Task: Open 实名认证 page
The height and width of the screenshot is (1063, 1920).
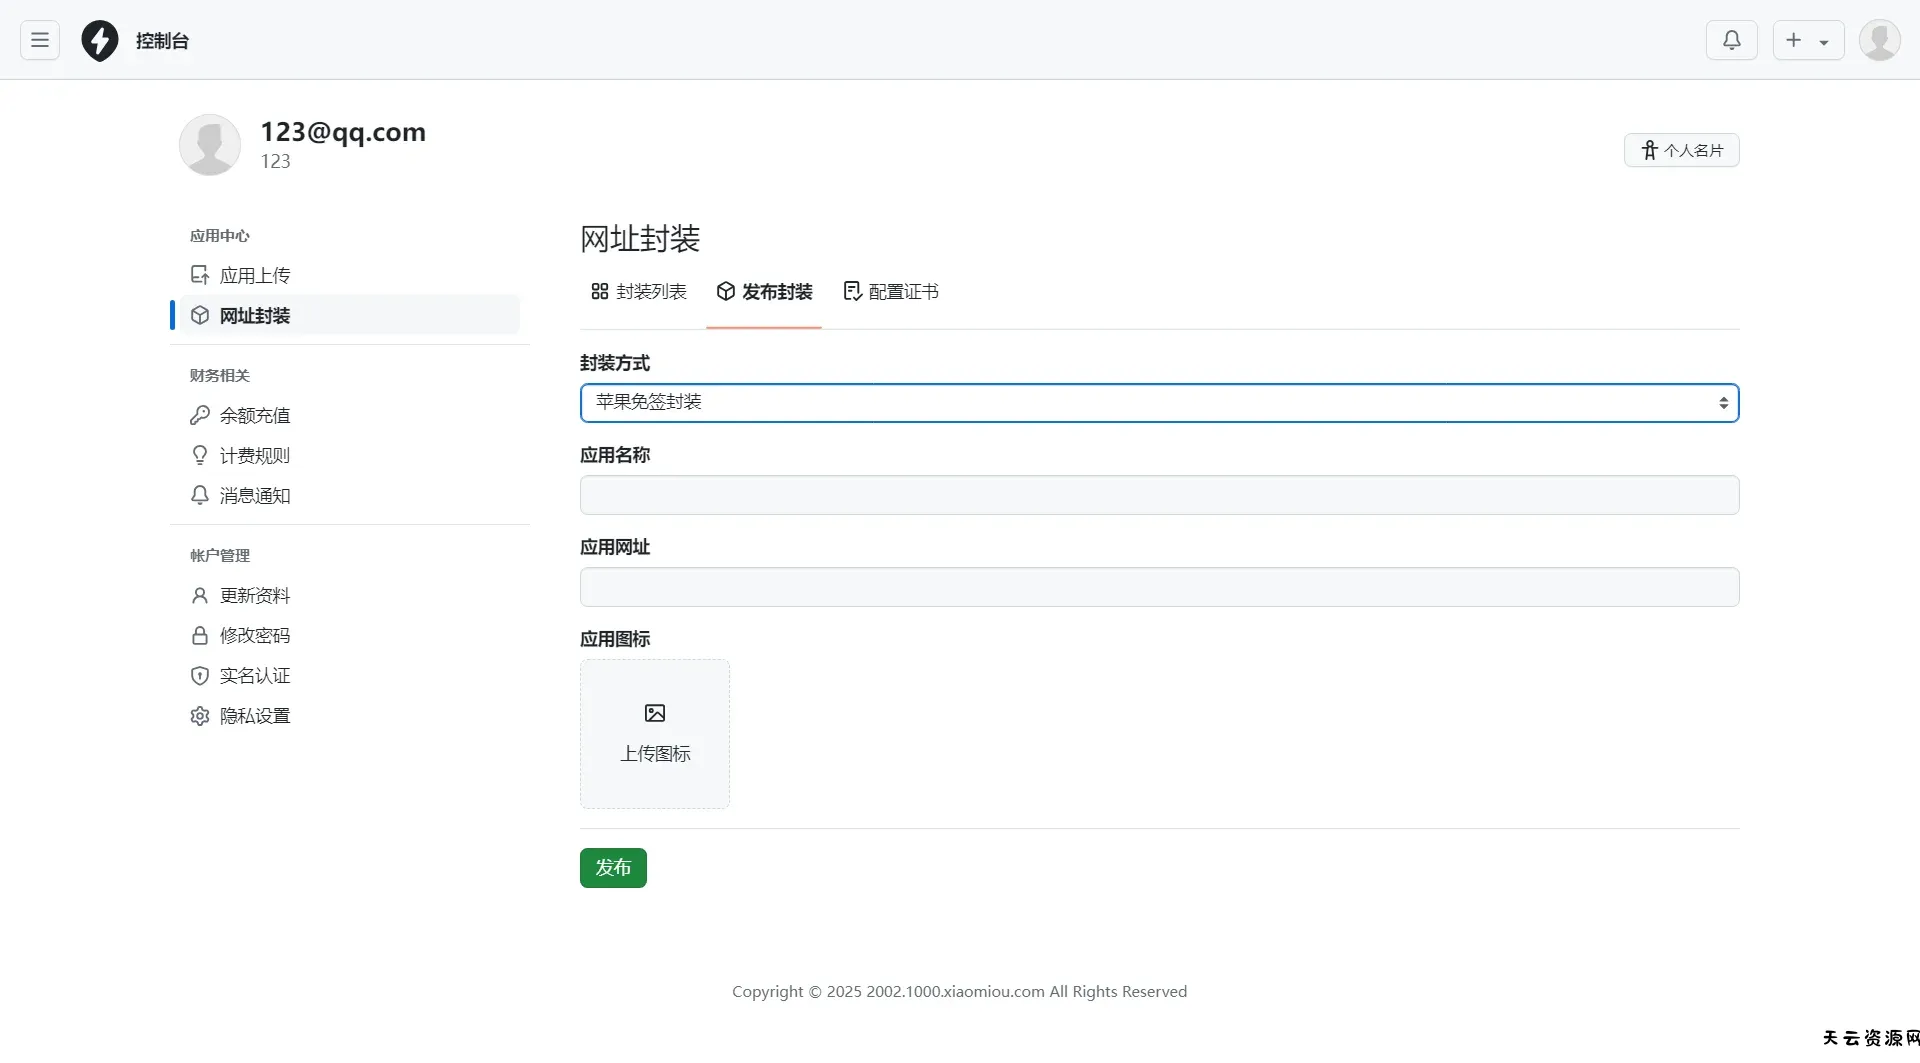Action: (x=254, y=675)
